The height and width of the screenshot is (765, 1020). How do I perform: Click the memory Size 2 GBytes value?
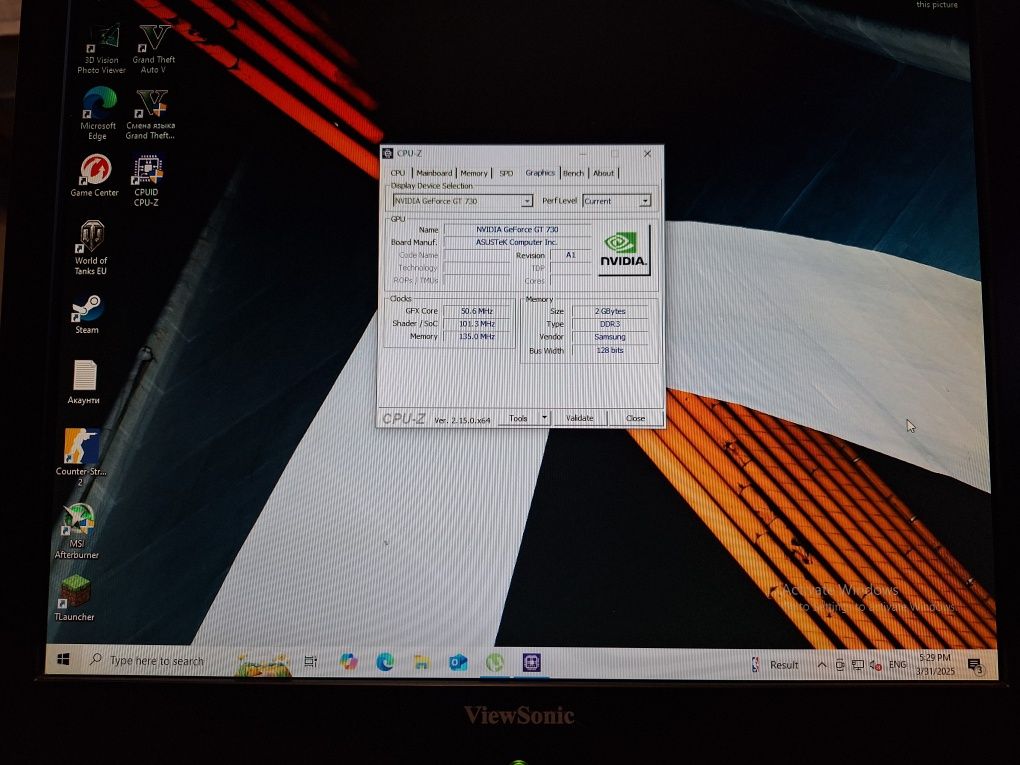tap(610, 312)
